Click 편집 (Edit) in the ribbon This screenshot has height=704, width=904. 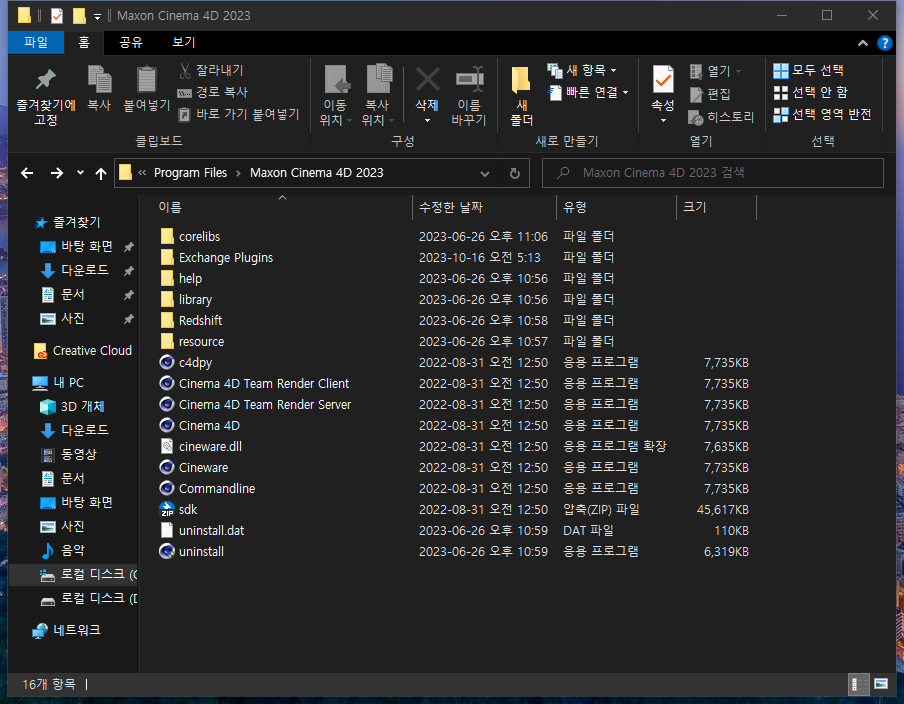(x=710, y=94)
